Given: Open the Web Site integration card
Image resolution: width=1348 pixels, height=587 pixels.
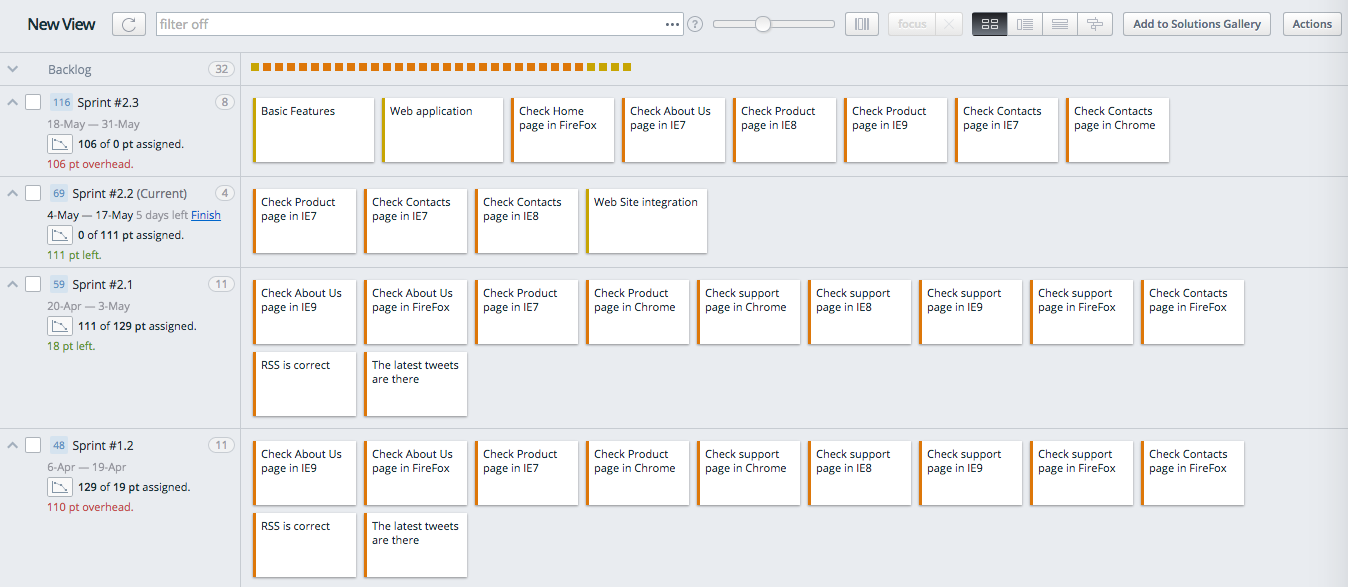Looking at the screenshot, I should pyautogui.click(x=647, y=221).
